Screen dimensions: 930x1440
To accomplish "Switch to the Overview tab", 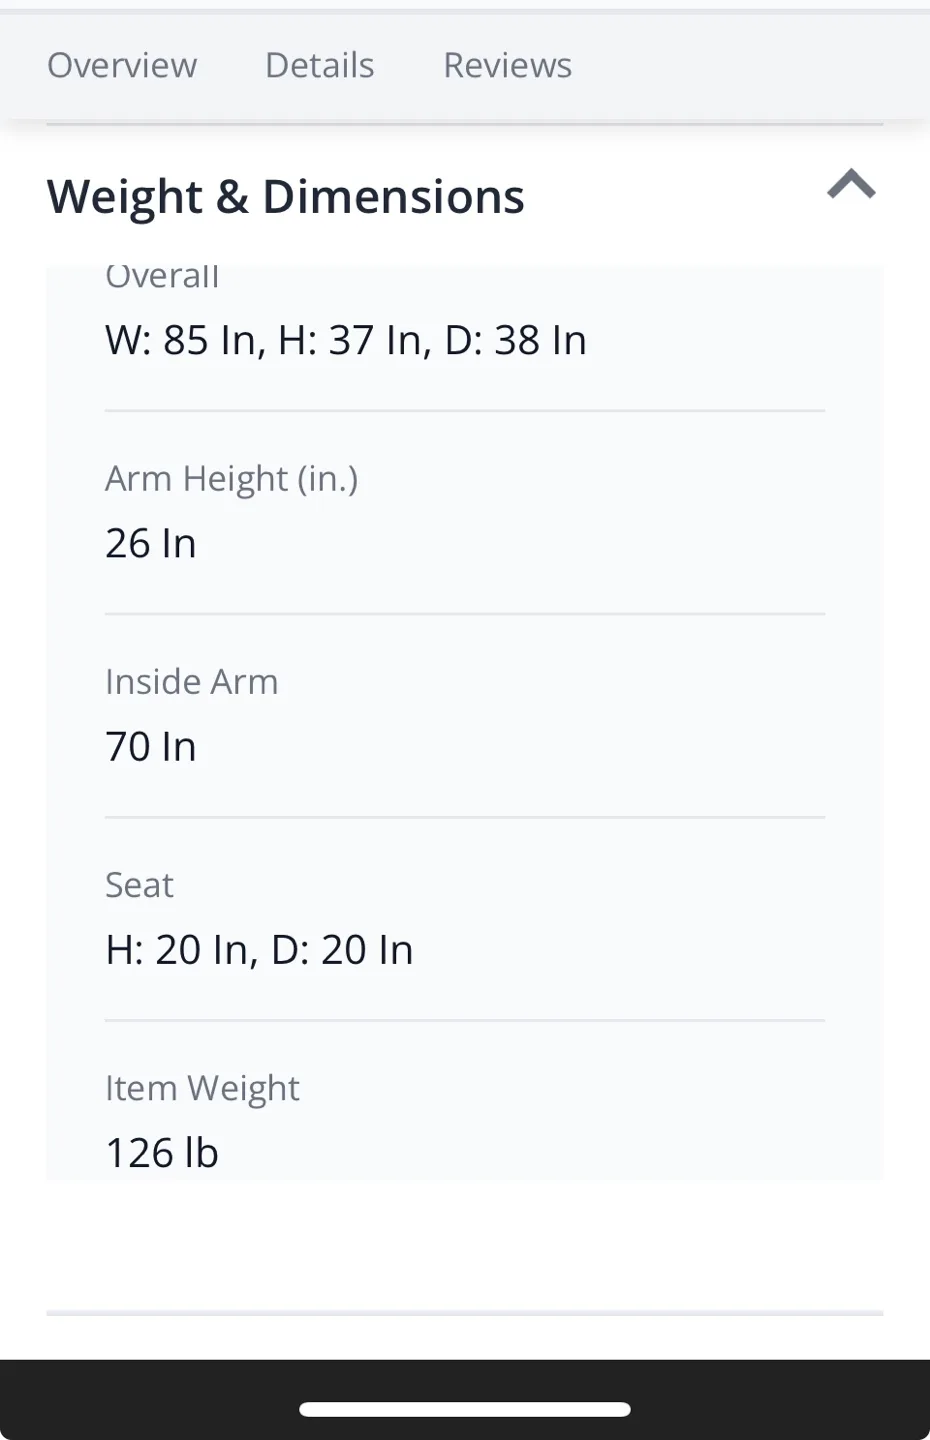I will (122, 66).
